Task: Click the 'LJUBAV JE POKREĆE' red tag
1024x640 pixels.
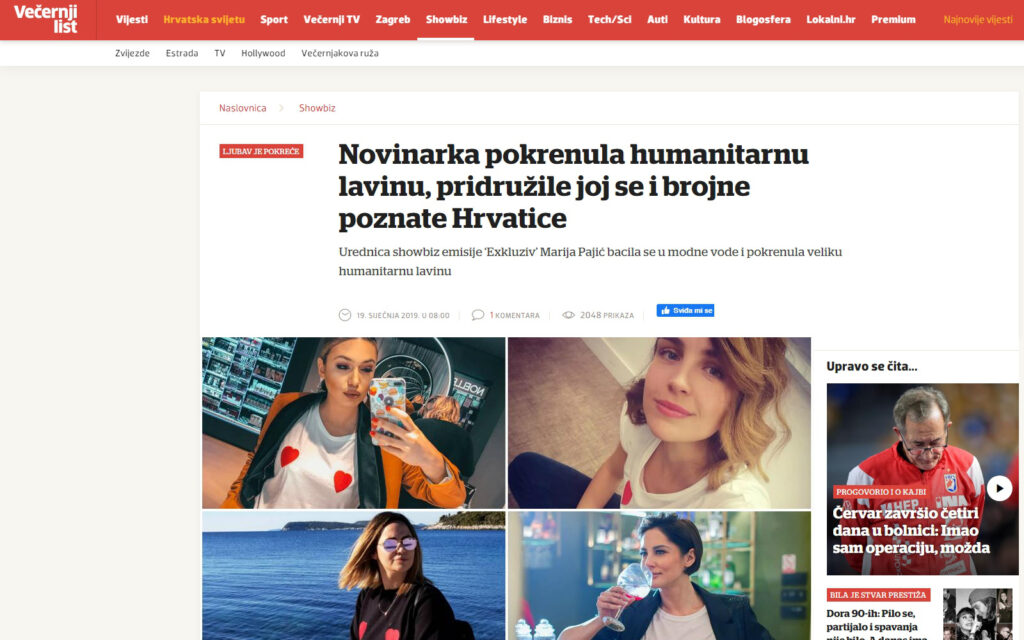Action: 261,151
